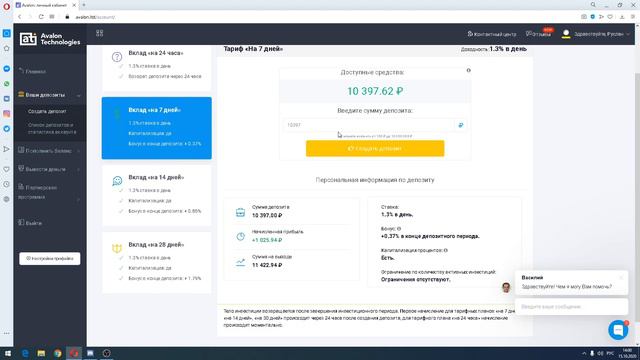Open Opera sidebar Instagram icon
Screen dimensions: 640x360
pos(7,114)
